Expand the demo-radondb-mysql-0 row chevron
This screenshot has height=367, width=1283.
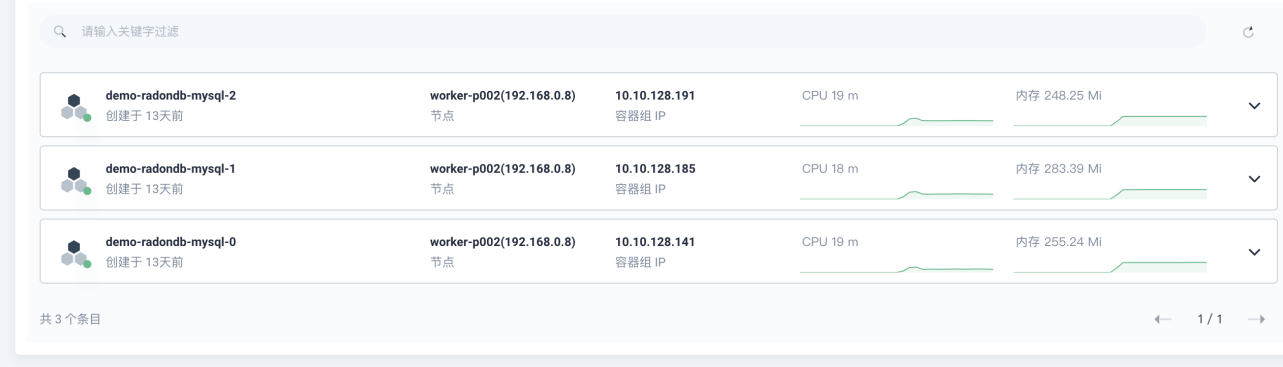pos(1254,252)
